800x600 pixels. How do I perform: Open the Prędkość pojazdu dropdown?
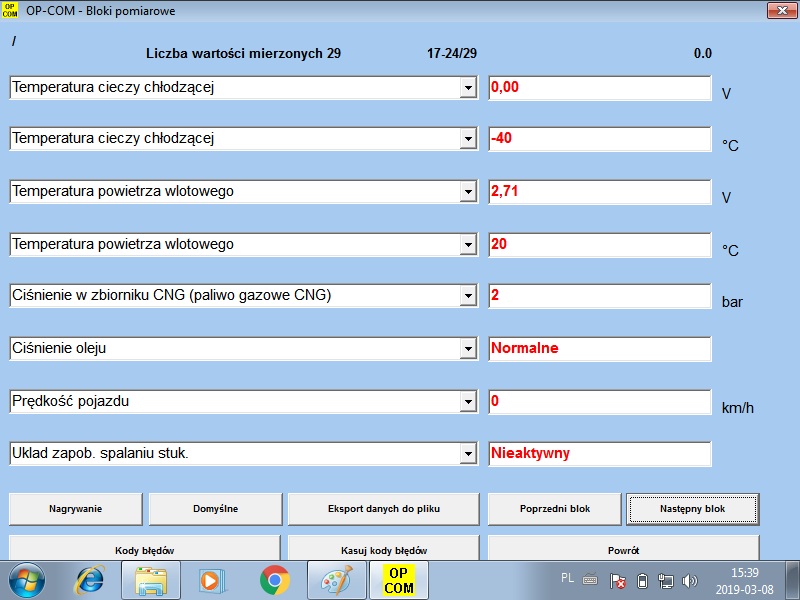pyautogui.click(x=467, y=402)
